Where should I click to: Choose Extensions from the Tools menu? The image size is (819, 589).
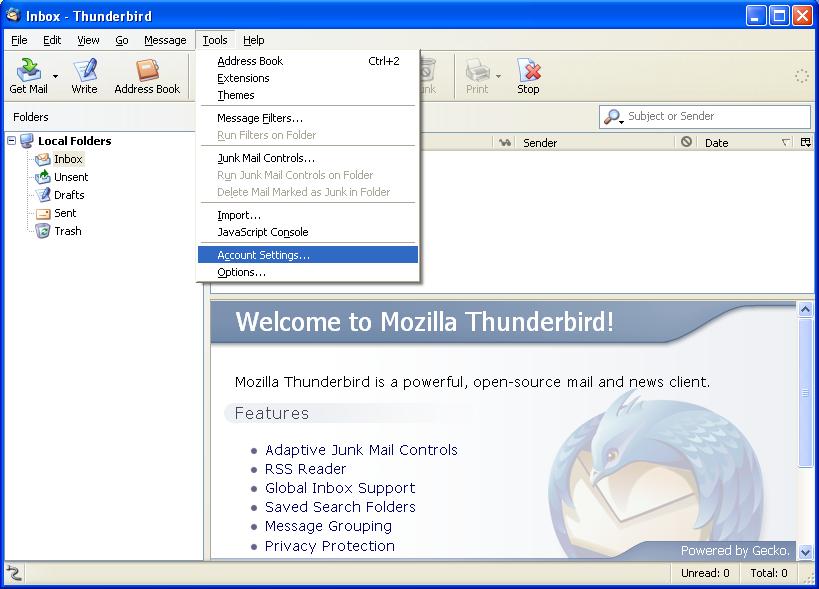pos(308,78)
